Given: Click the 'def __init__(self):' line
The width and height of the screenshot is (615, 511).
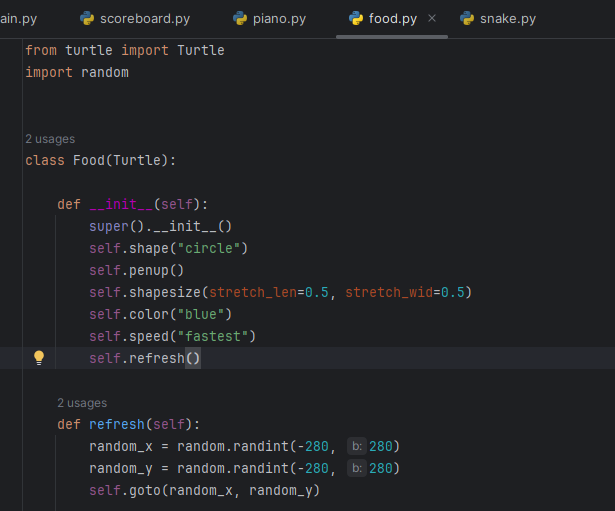Looking at the screenshot, I should point(133,204).
